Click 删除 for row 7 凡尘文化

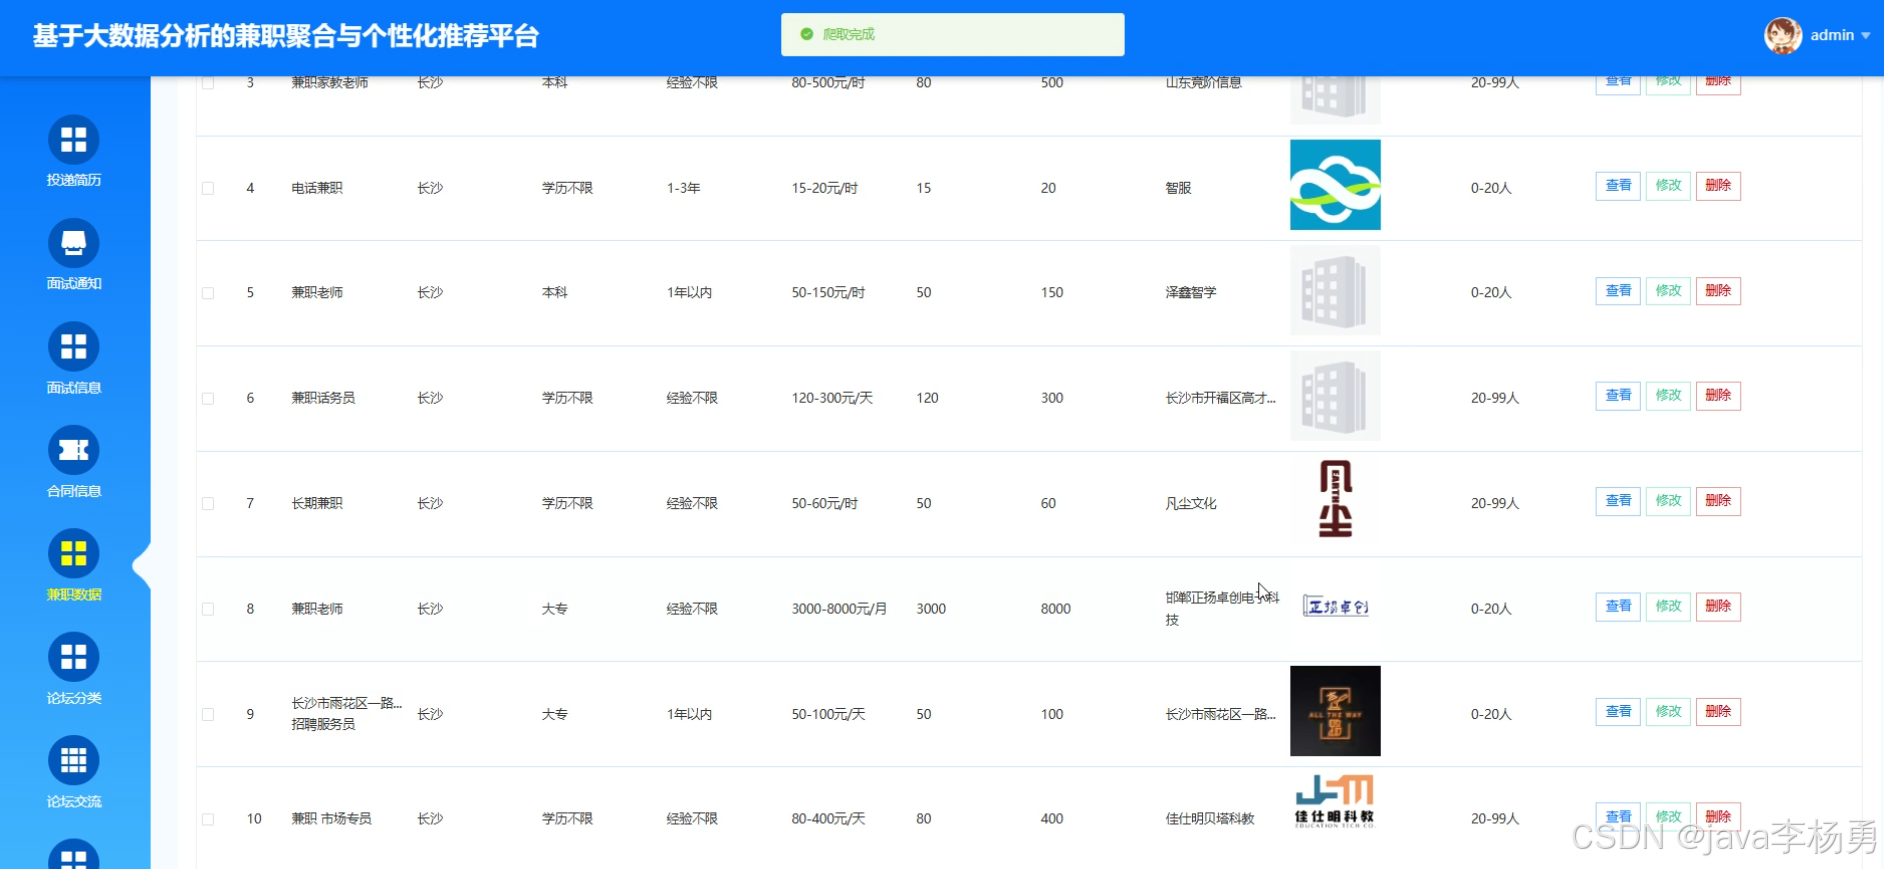(1718, 501)
